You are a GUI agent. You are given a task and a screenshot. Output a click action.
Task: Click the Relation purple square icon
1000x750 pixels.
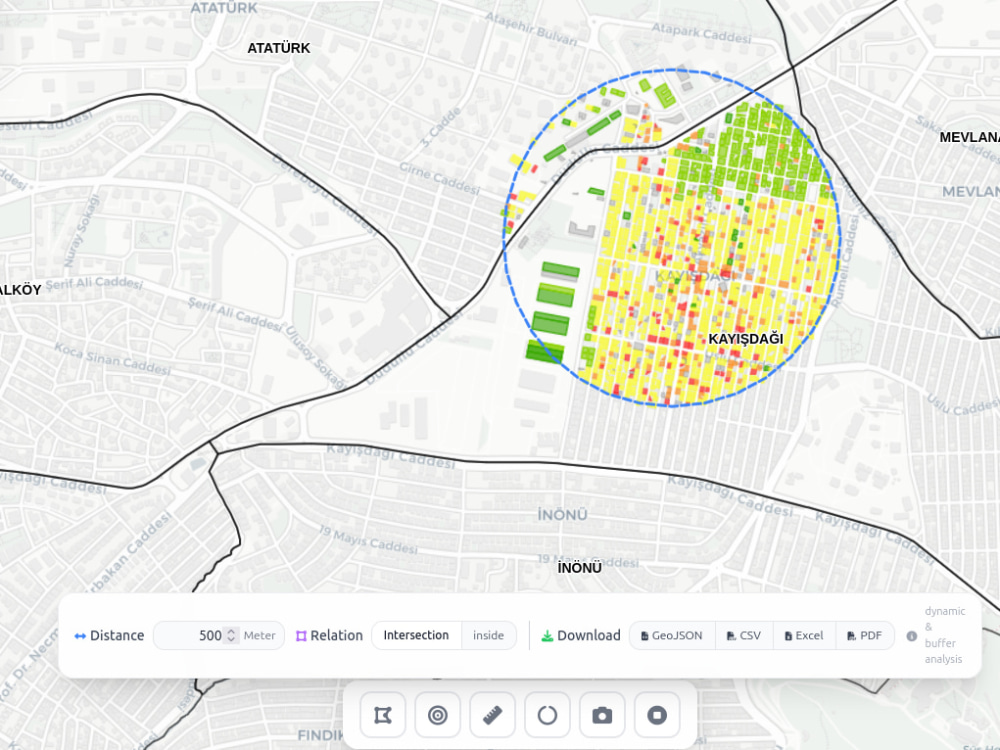click(301, 635)
